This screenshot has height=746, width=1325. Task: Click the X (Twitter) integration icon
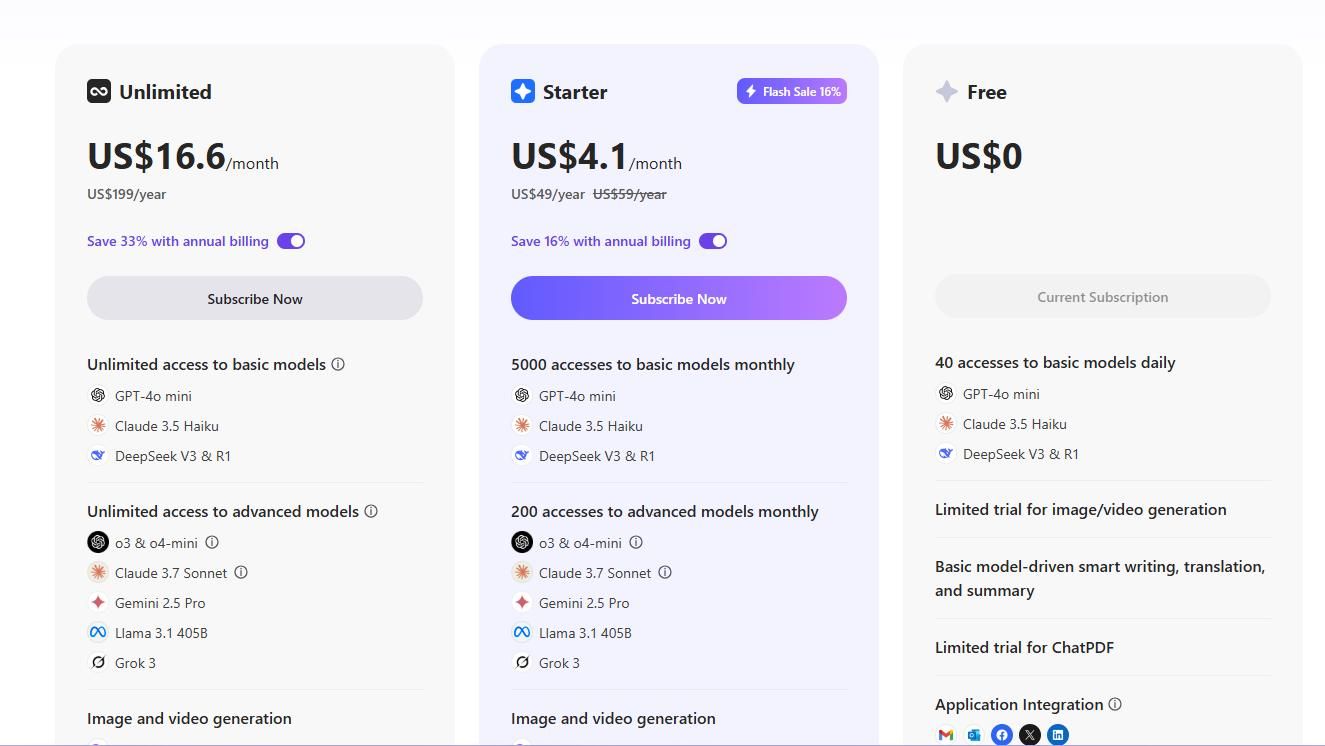[1030, 735]
